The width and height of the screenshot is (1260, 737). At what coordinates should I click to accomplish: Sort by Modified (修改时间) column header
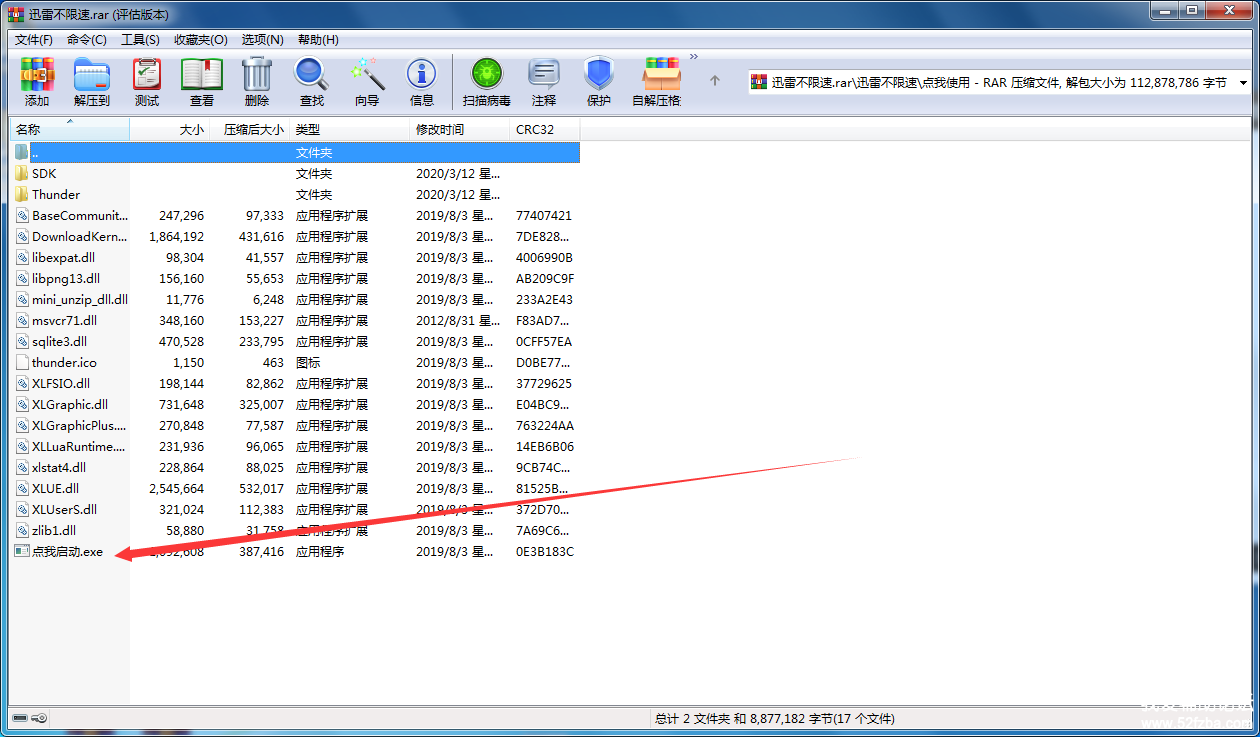[x=460, y=130]
